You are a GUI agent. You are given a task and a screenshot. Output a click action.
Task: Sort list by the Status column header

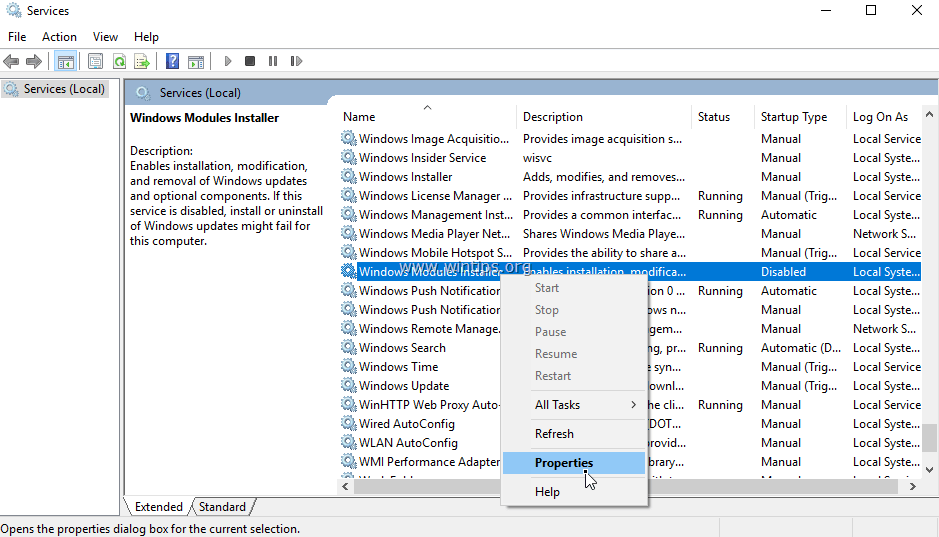point(723,117)
